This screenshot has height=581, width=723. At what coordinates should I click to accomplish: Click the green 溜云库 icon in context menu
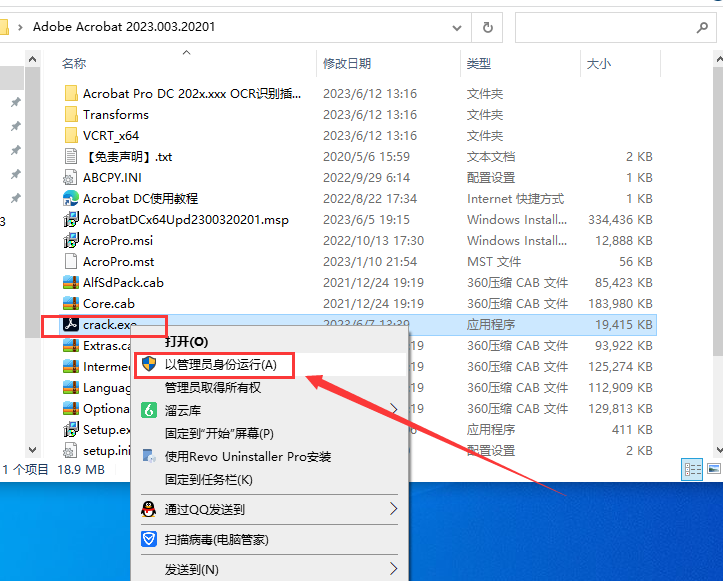pyautogui.click(x=149, y=409)
